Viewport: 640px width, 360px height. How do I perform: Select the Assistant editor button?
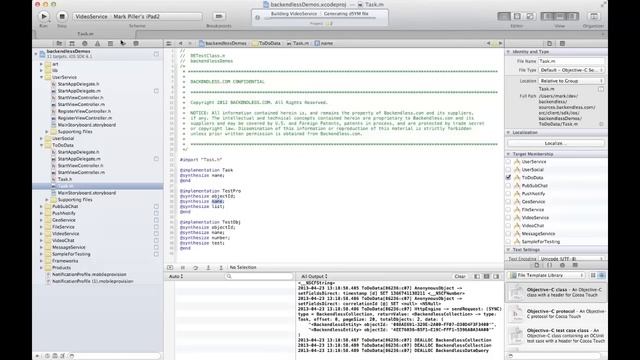[x=517, y=16]
